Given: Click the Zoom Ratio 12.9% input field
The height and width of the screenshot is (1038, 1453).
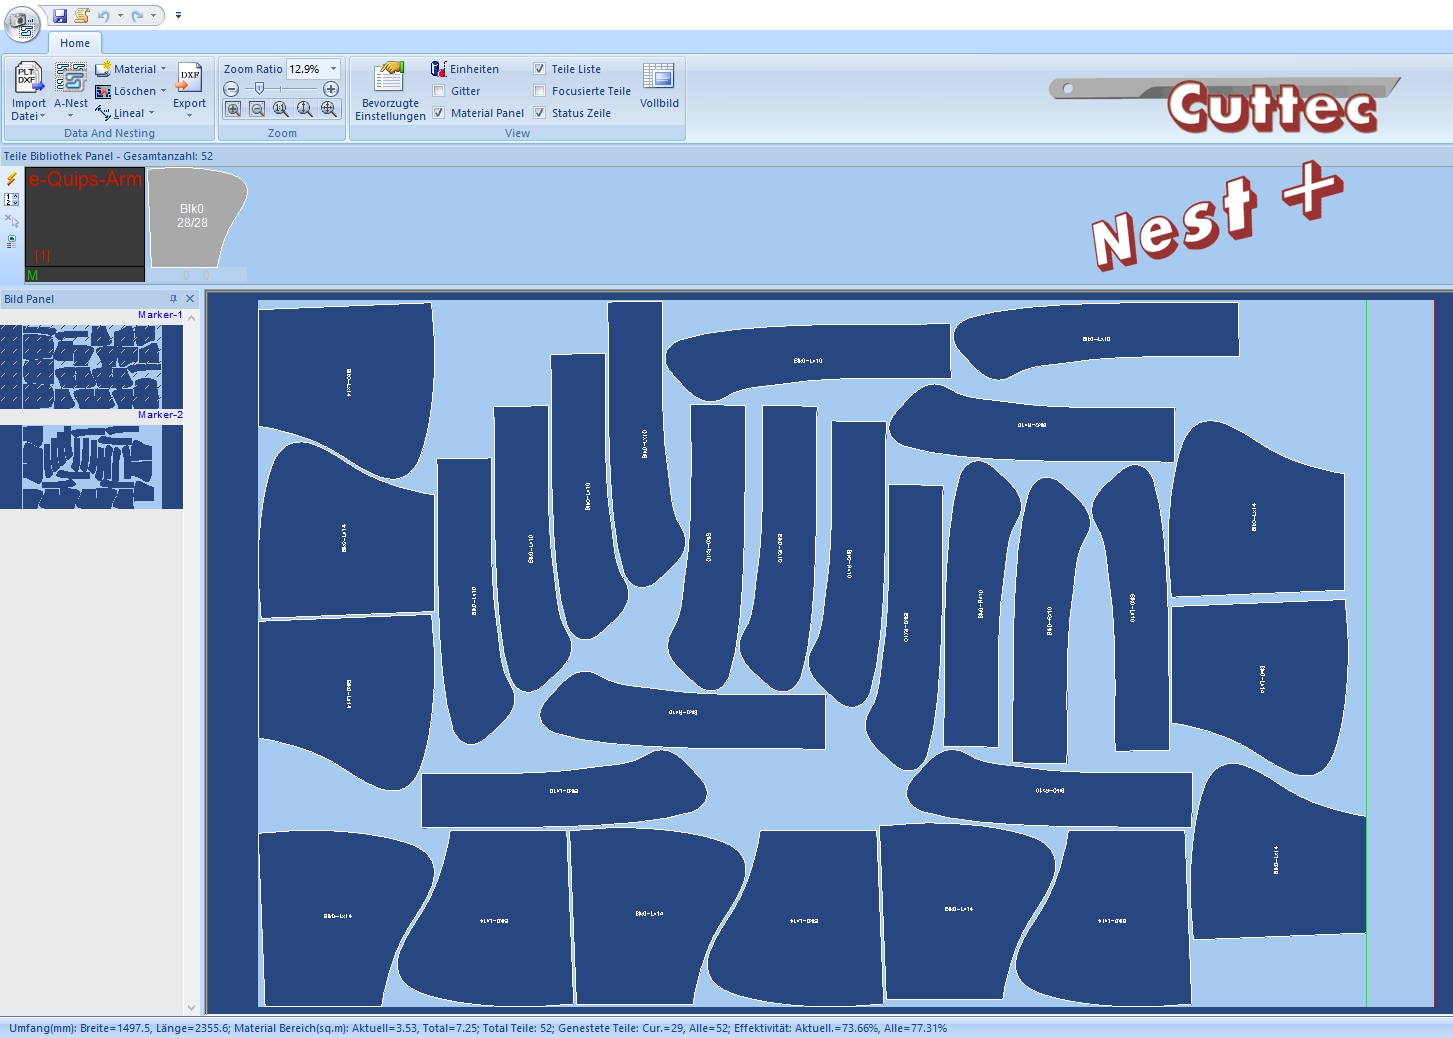Looking at the screenshot, I should tap(305, 69).
